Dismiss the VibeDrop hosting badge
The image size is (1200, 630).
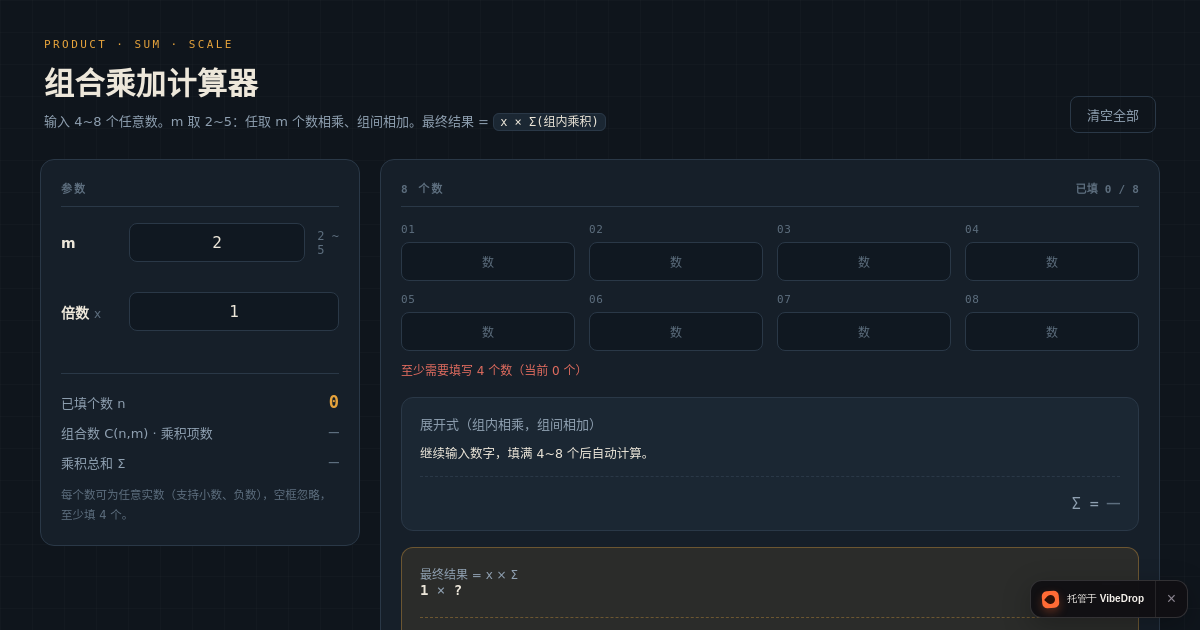click(1171, 599)
